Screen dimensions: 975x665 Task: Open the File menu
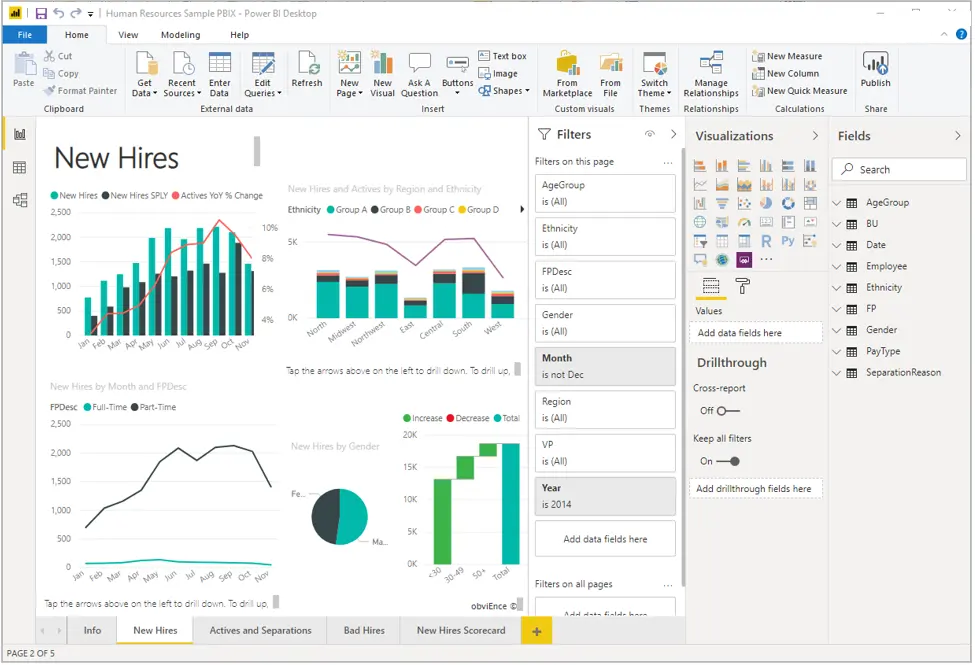25,35
